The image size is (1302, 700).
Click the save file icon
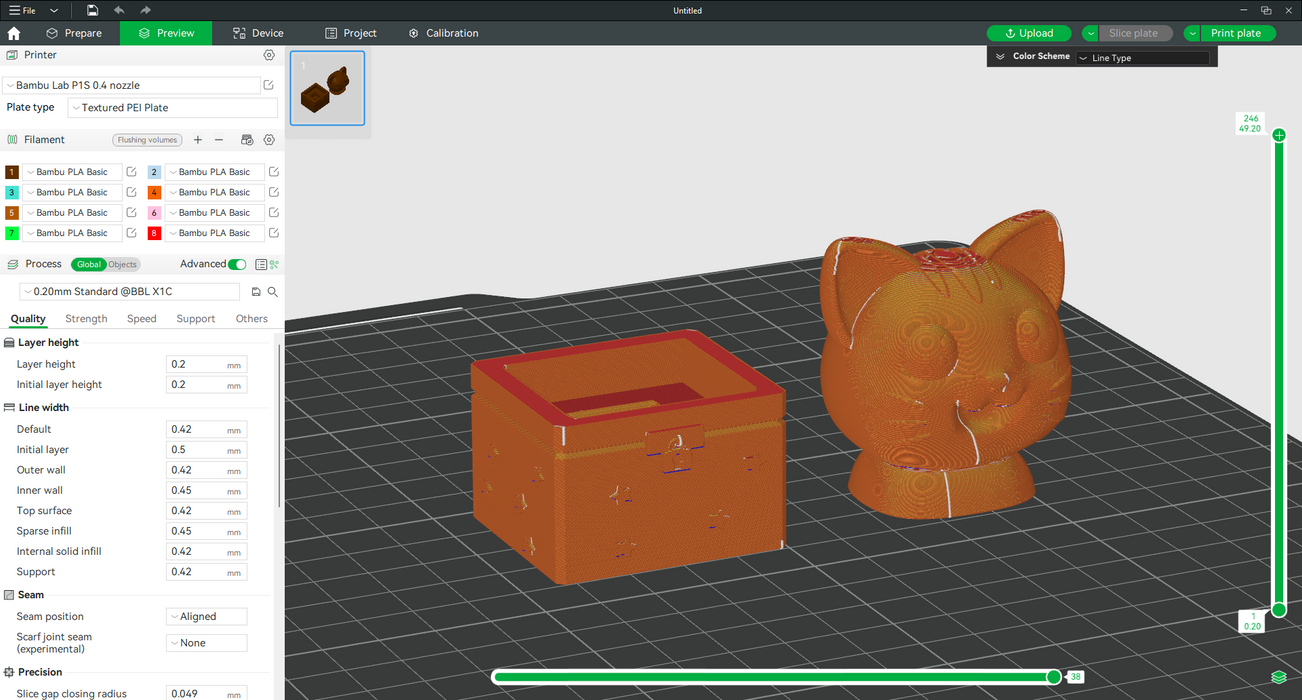pyautogui.click(x=92, y=10)
